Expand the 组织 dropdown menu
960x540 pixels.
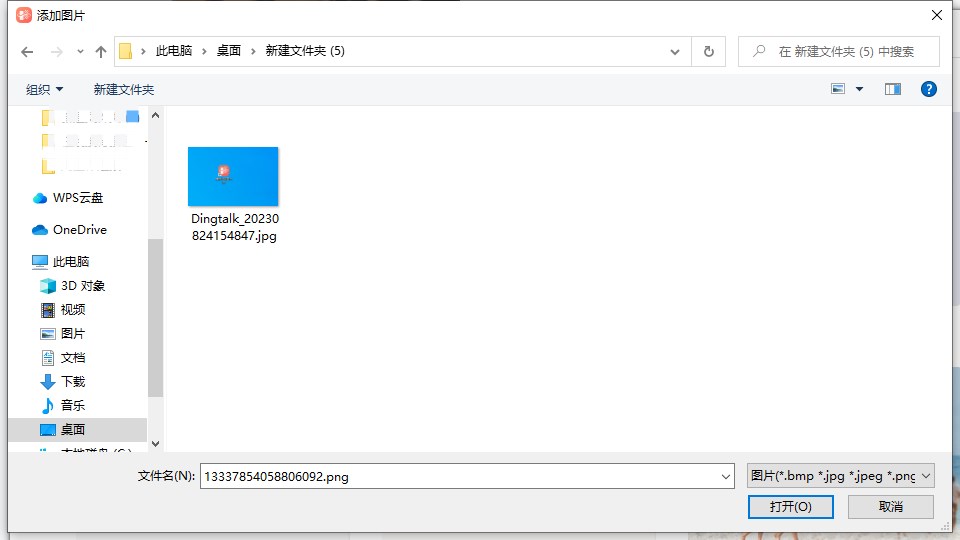(x=44, y=89)
